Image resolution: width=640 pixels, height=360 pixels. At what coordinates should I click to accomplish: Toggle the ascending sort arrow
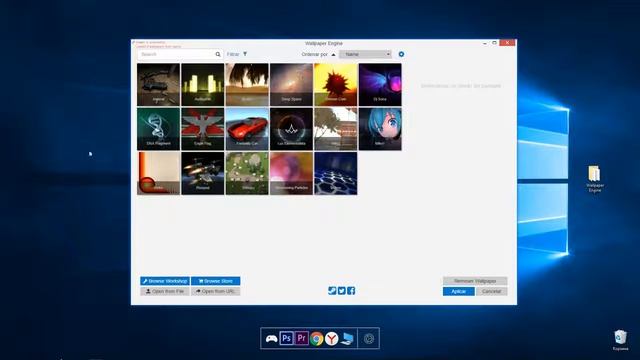click(x=333, y=54)
